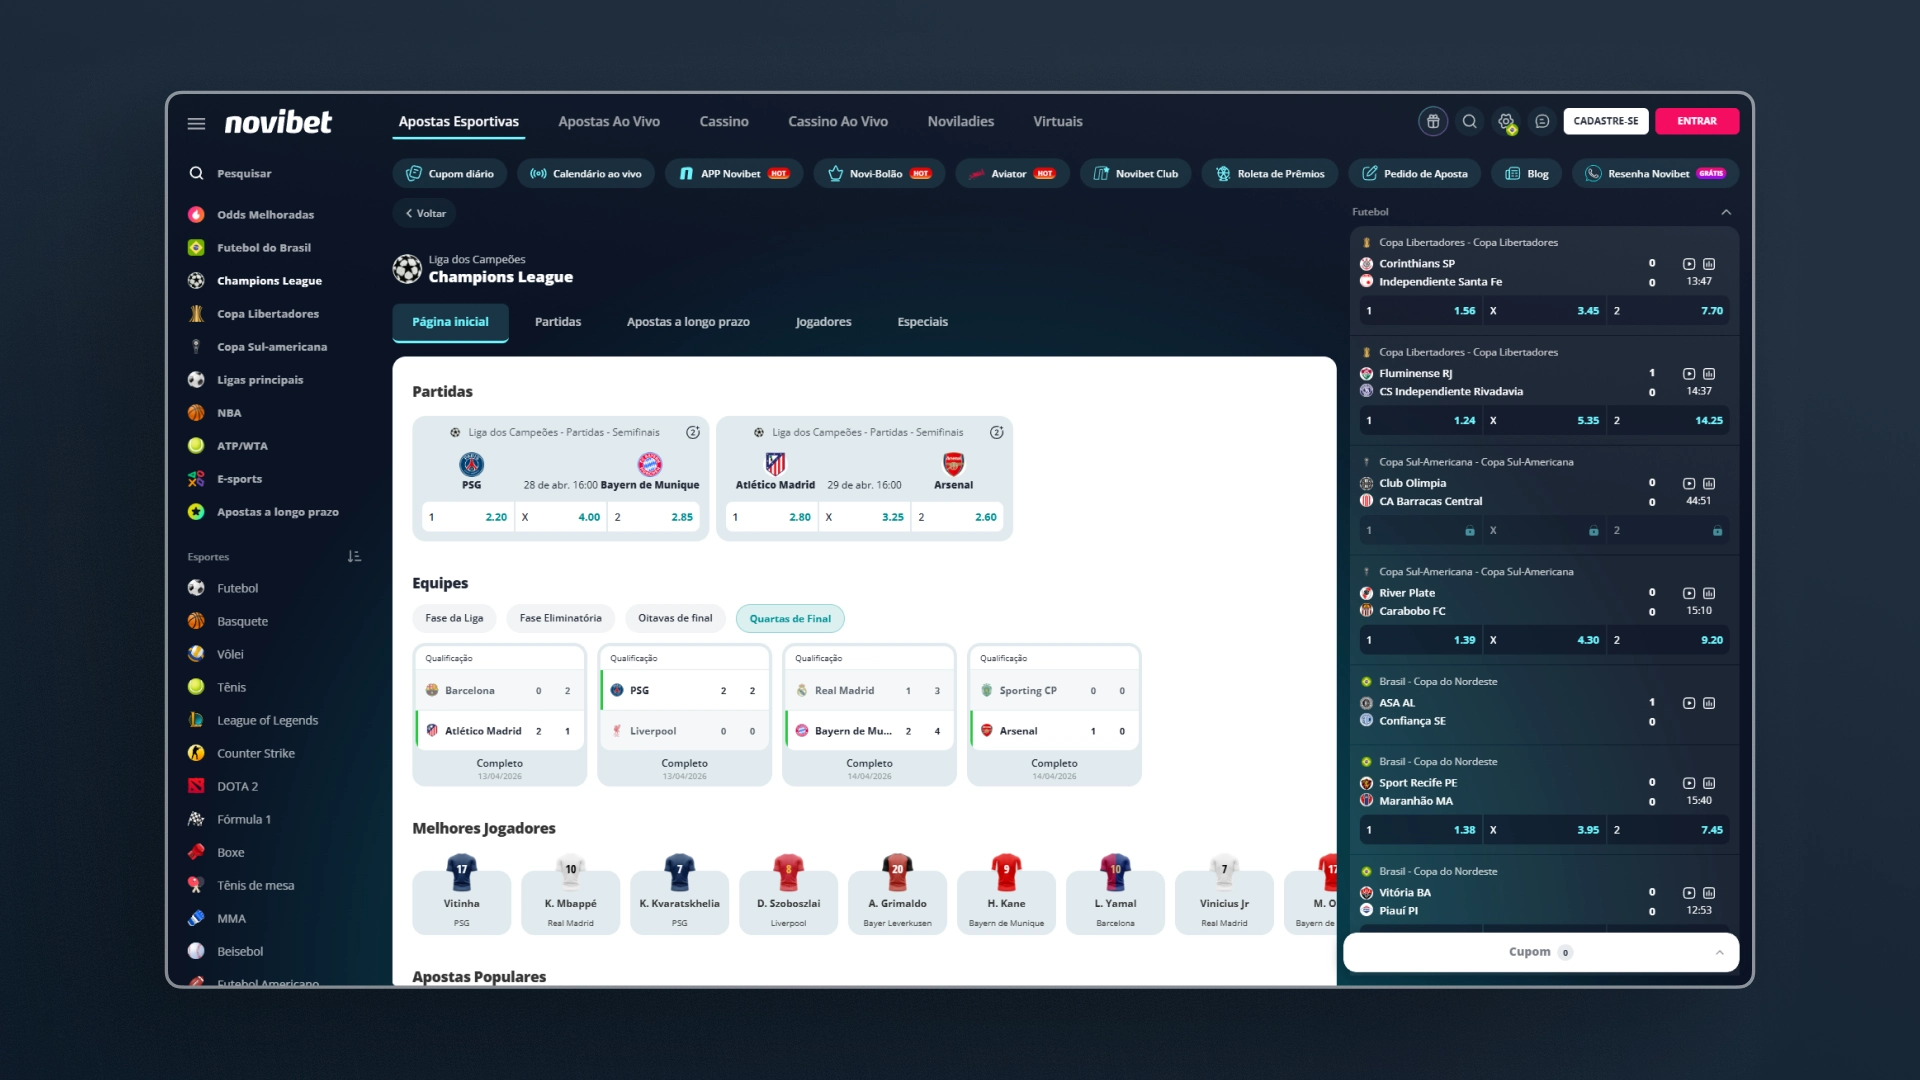The image size is (1920, 1080).
Task: Click the NBA basketball icon in sidebar
Action: click(x=196, y=413)
